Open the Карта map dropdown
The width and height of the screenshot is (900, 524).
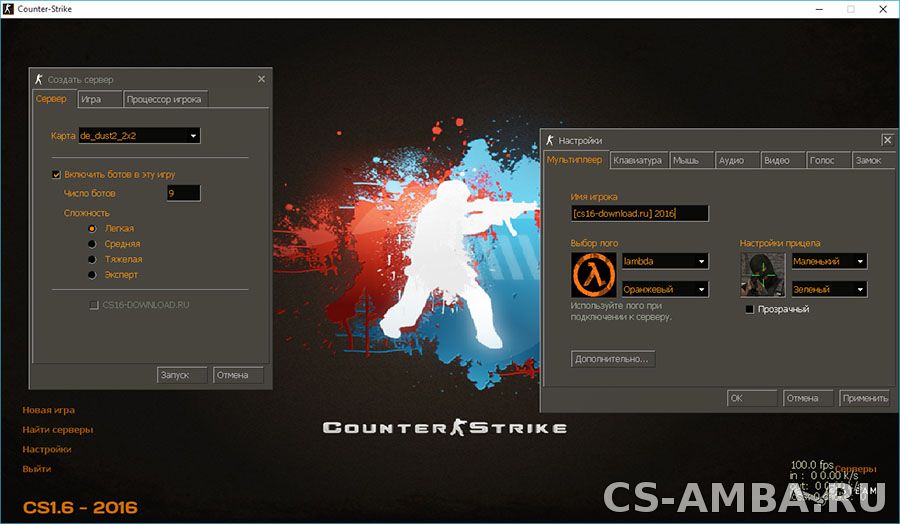click(x=139, y=136)
